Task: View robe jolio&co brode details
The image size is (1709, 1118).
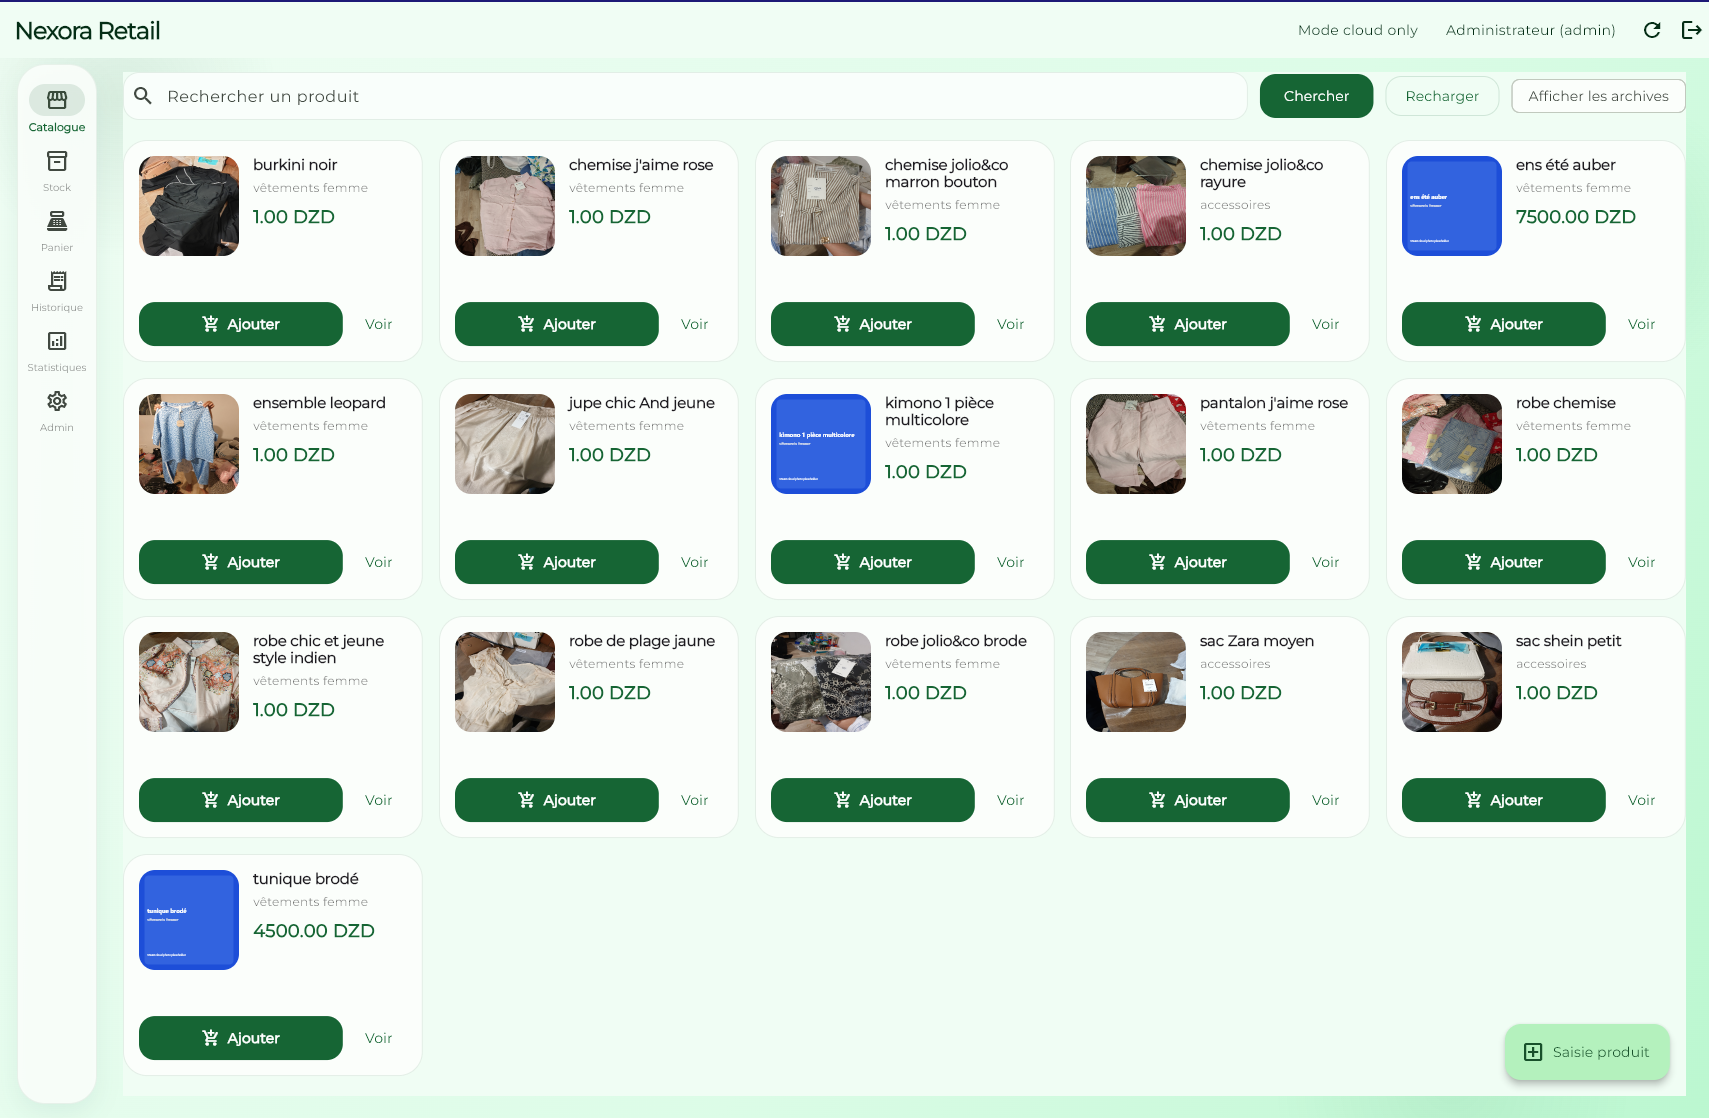Action: 1011,800
